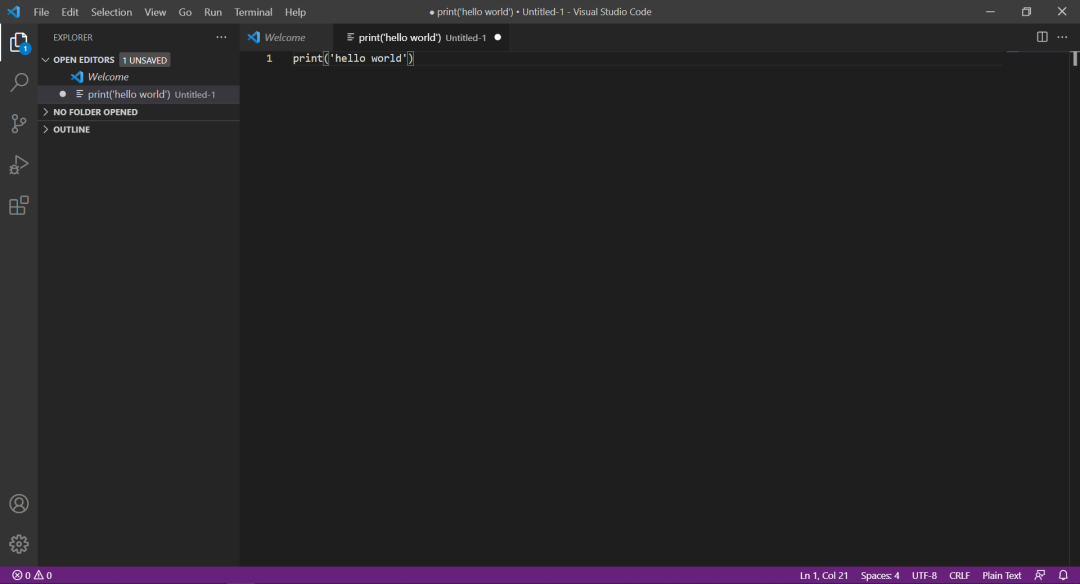Image resolution: width=1080 pixels, height=584 pixels.
Task: Show errors and warnings count in status bar
Action: (x=32, y=575)
